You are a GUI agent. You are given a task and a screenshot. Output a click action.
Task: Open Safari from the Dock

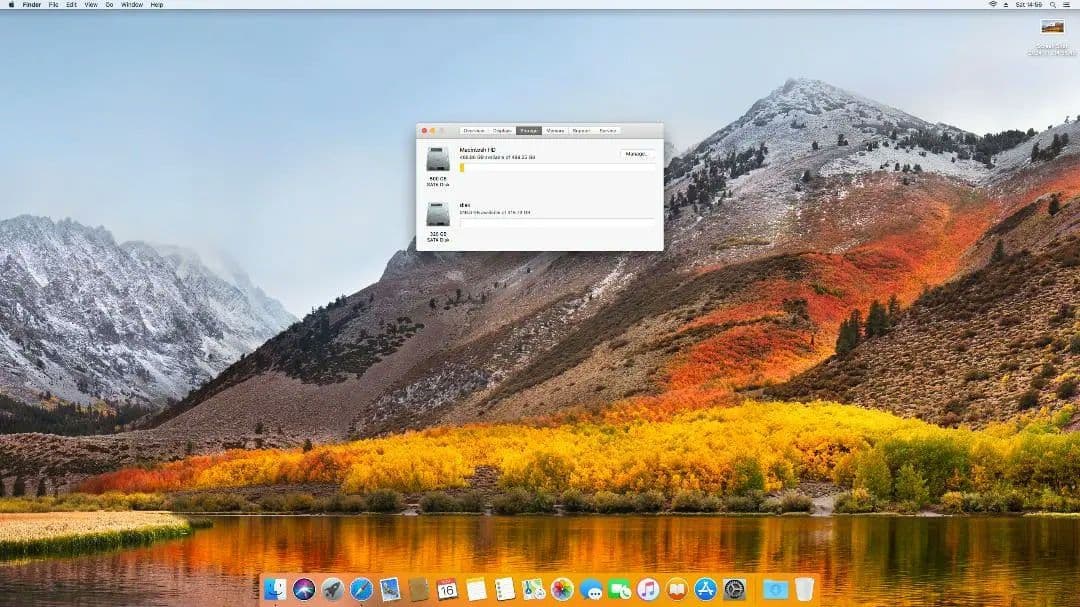click(x=362, y=590)
